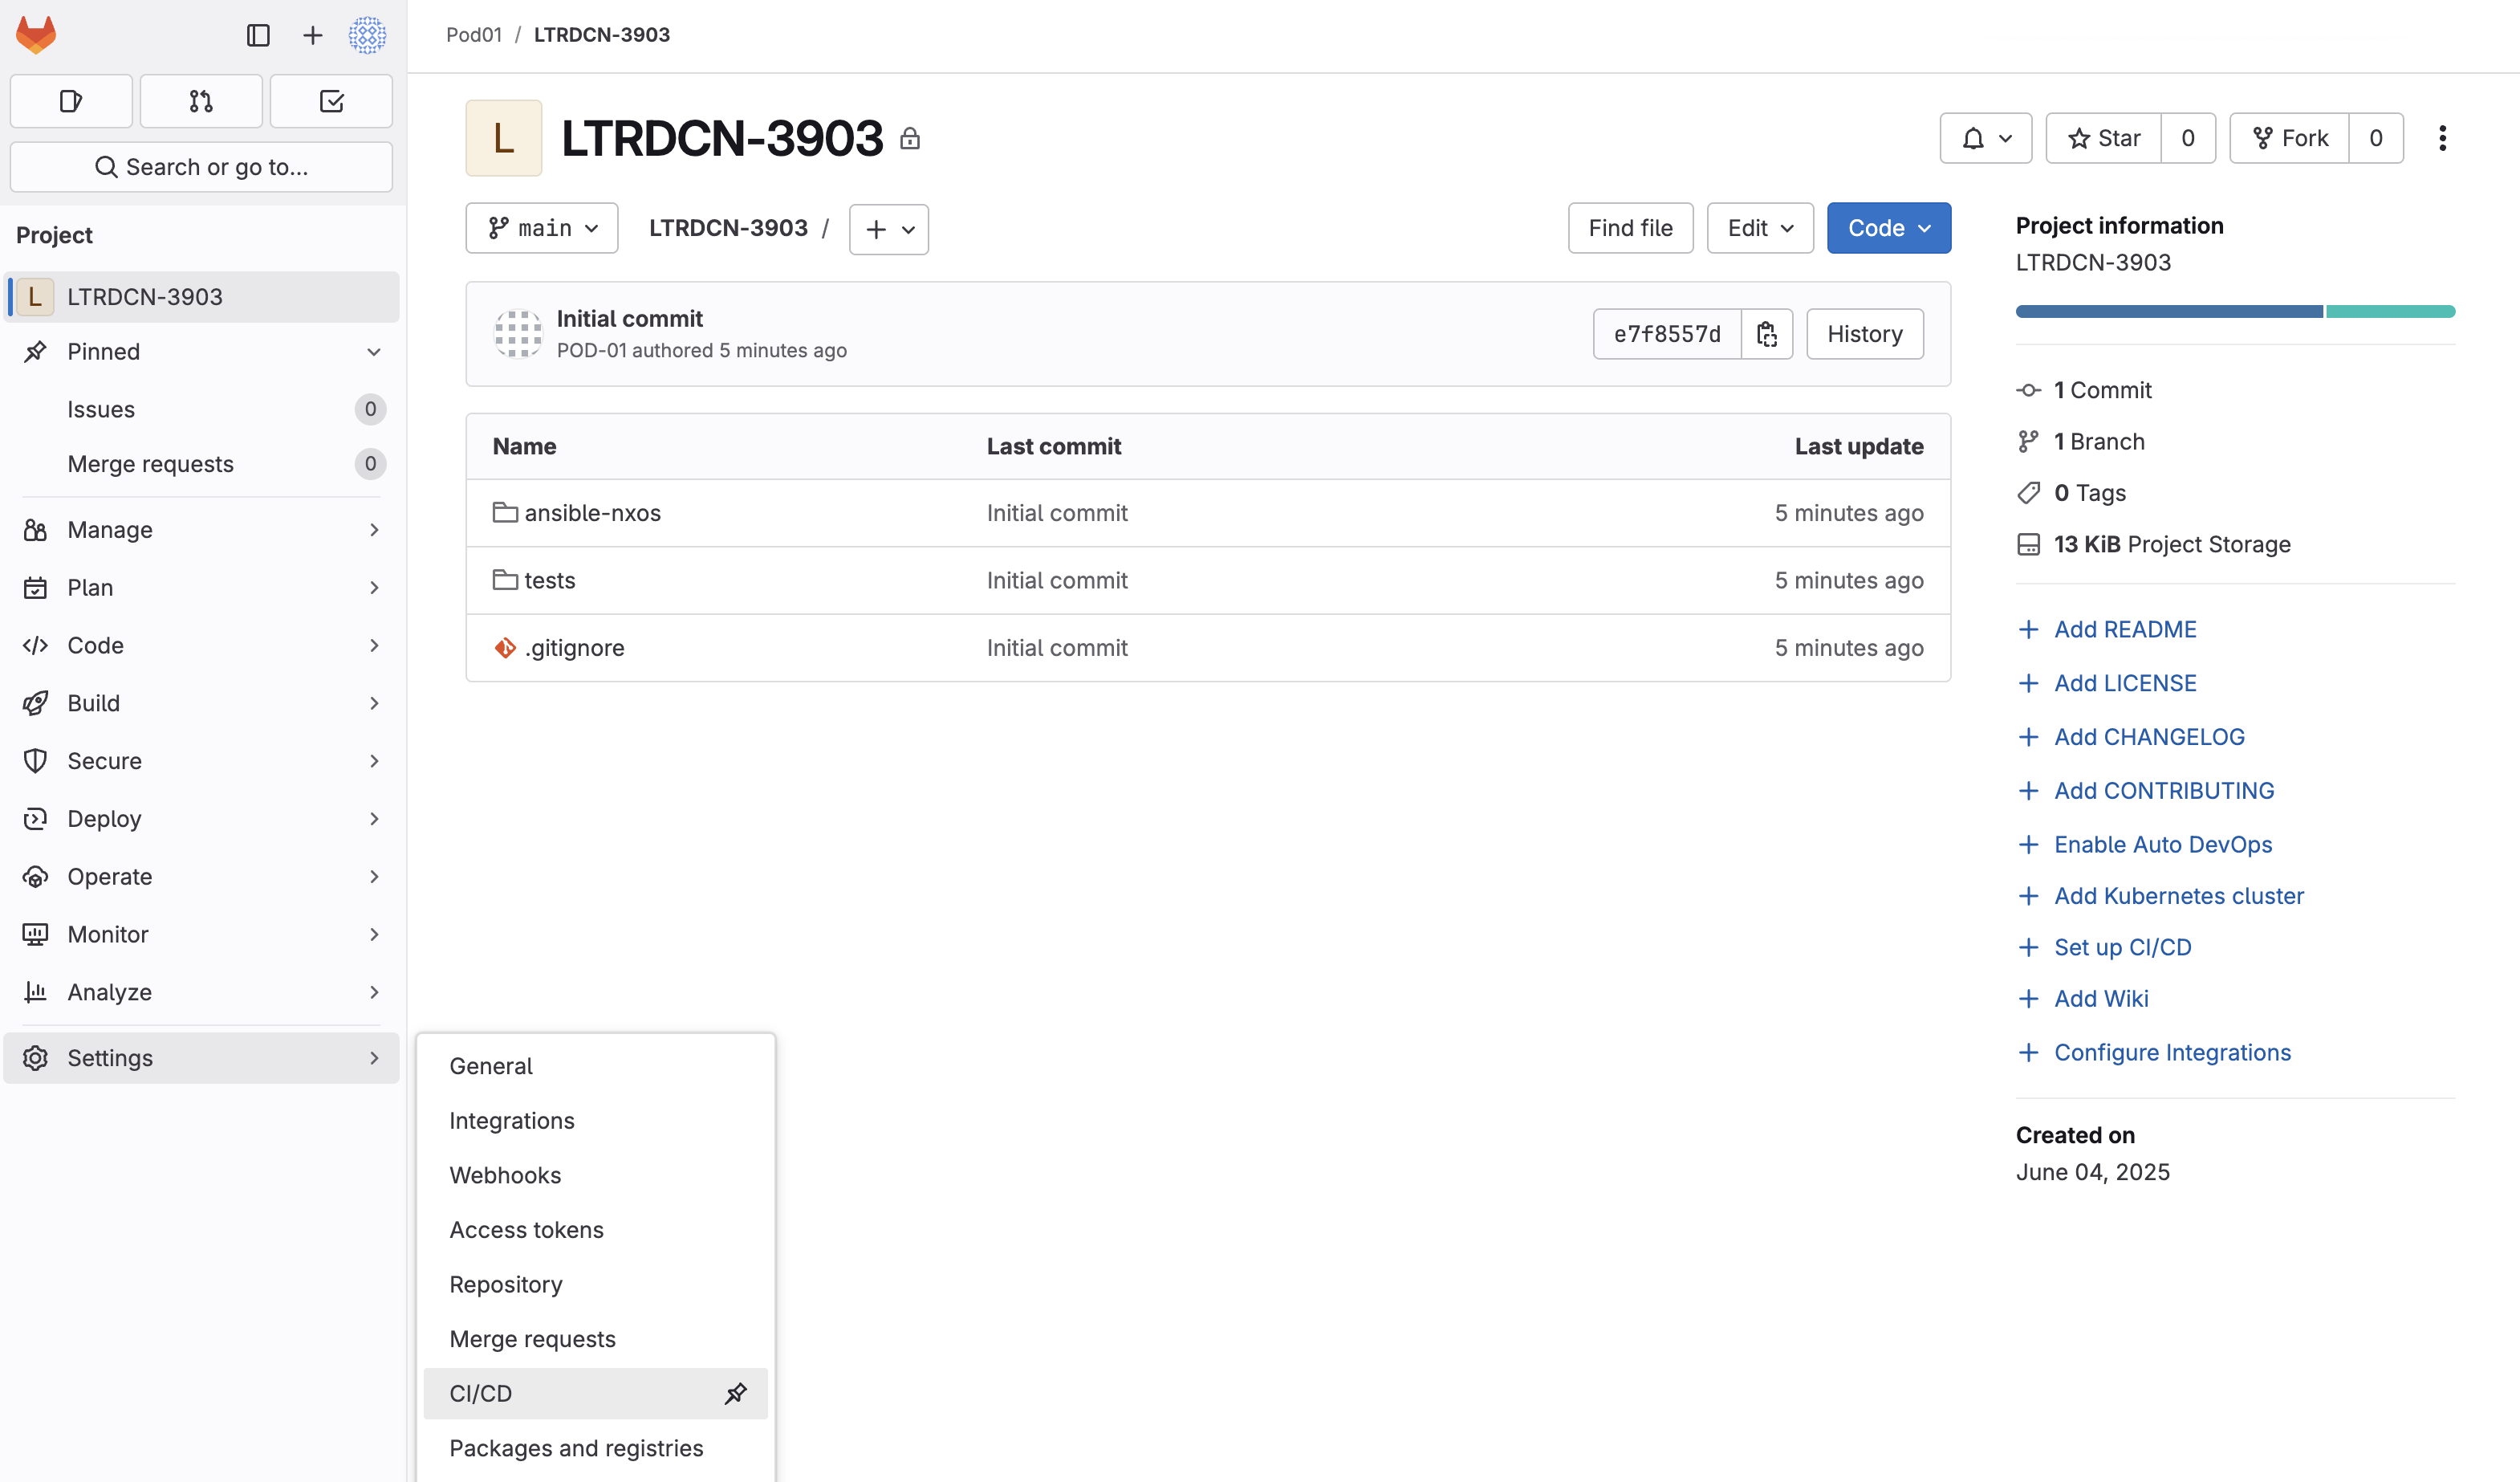Open CI/CD settings from flyout
Viewport: 2520px width, 1482px height.
[595, 1394]
